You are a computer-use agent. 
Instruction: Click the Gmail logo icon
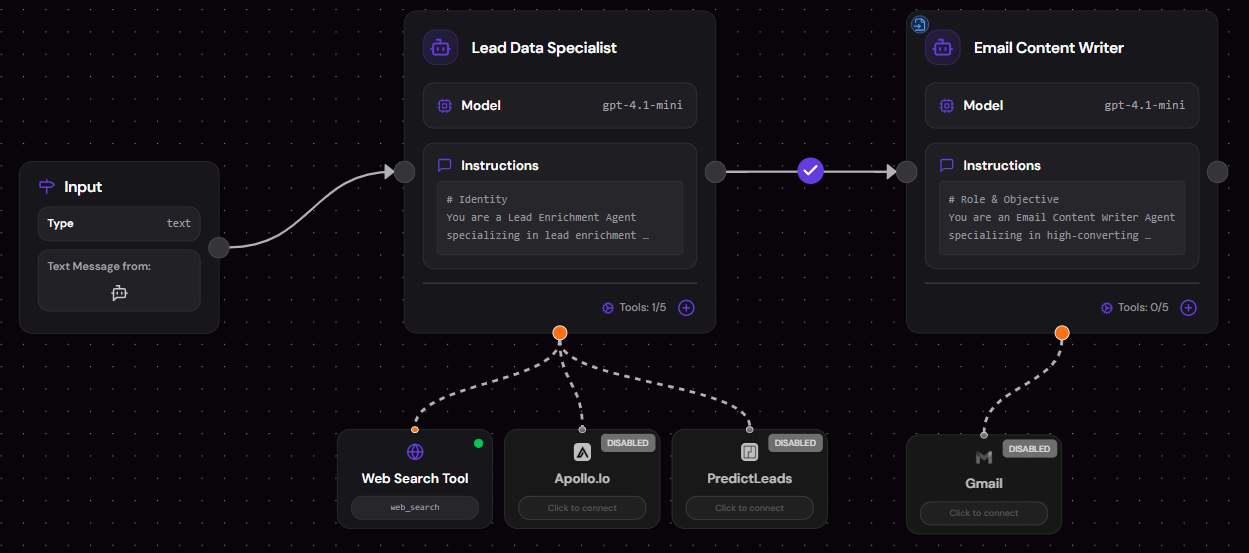click(x=984, y=457)
